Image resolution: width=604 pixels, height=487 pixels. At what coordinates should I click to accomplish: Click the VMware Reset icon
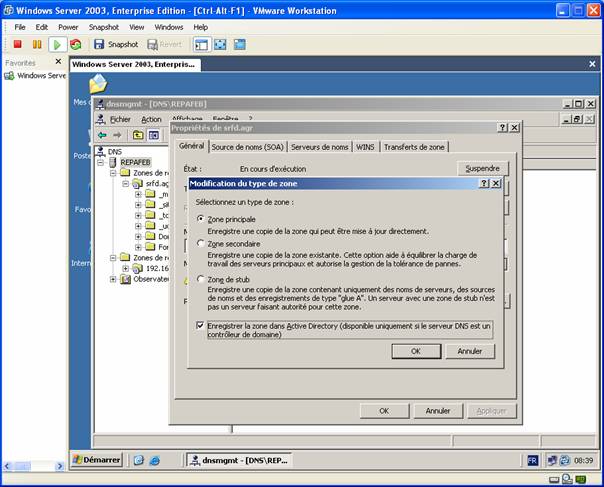76,44
